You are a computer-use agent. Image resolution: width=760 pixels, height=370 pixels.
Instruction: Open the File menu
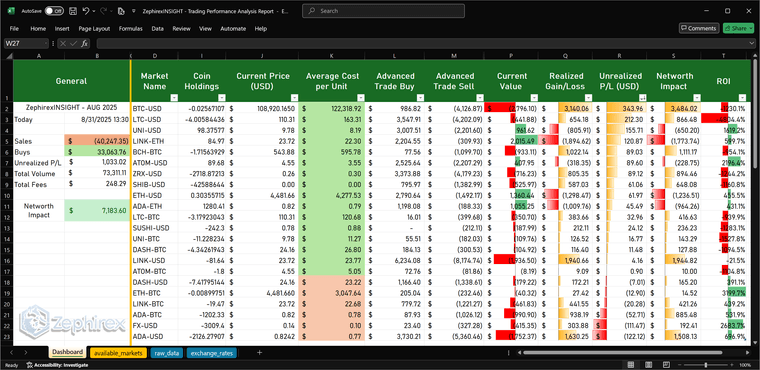pos(14,29)
